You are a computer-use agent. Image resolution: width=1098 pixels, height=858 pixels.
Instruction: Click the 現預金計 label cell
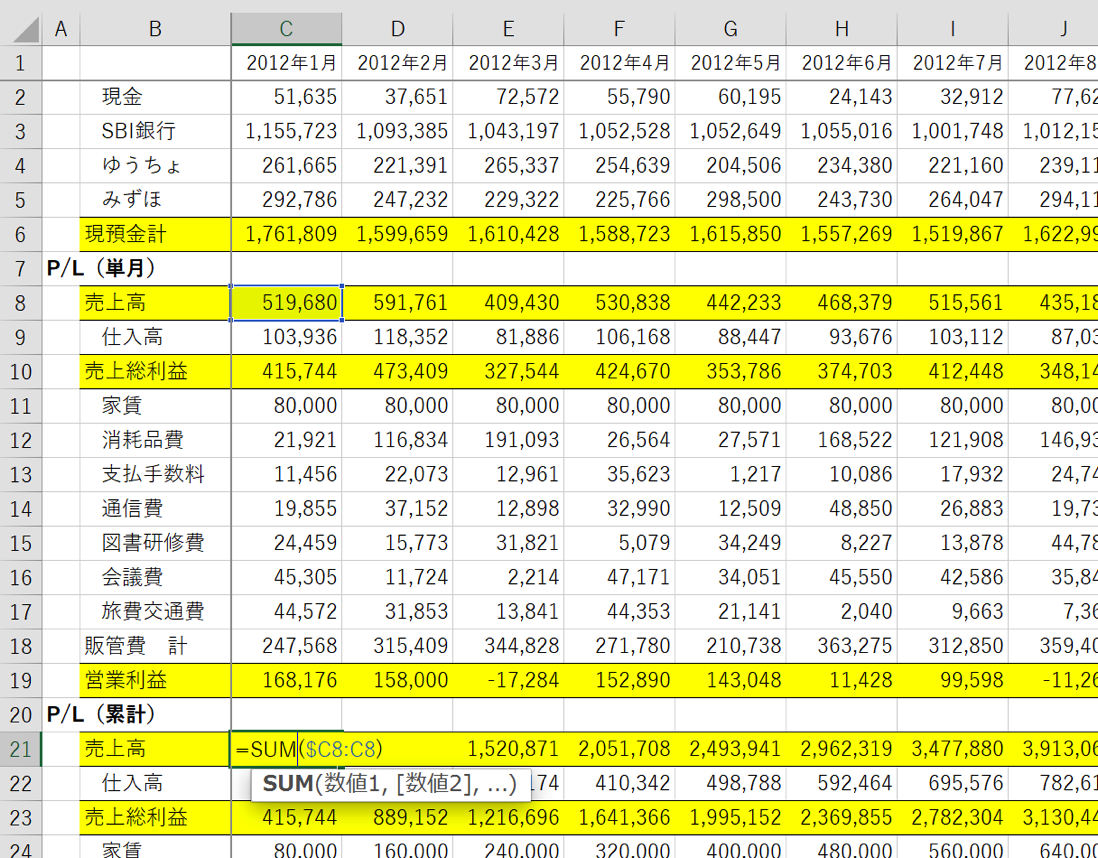[155, 235]
